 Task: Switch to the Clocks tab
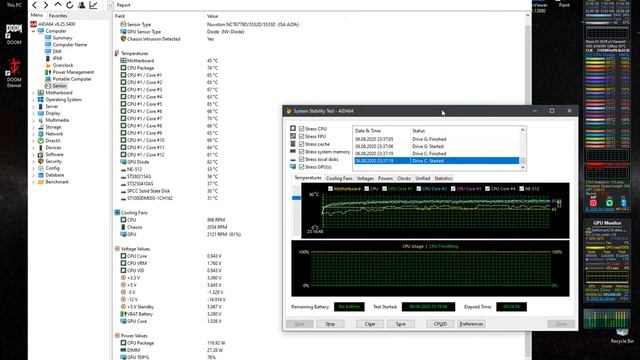click(x=404, y=178)
